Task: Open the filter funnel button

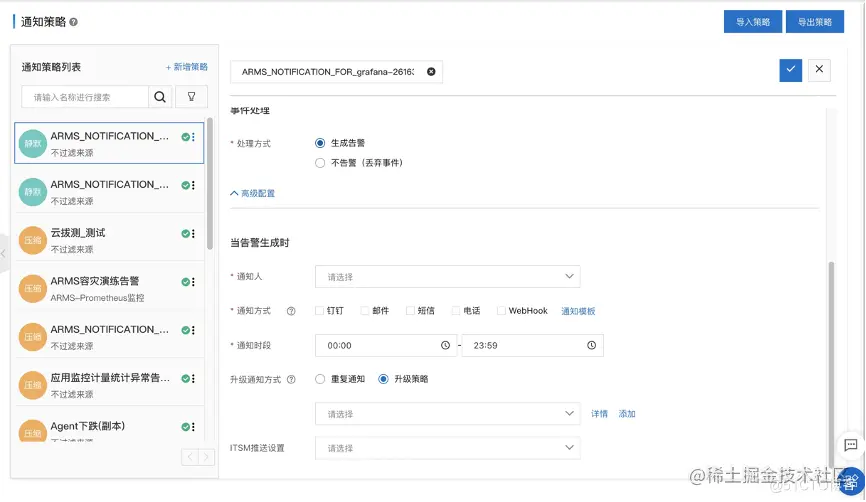Action: (x=191, y=97)
